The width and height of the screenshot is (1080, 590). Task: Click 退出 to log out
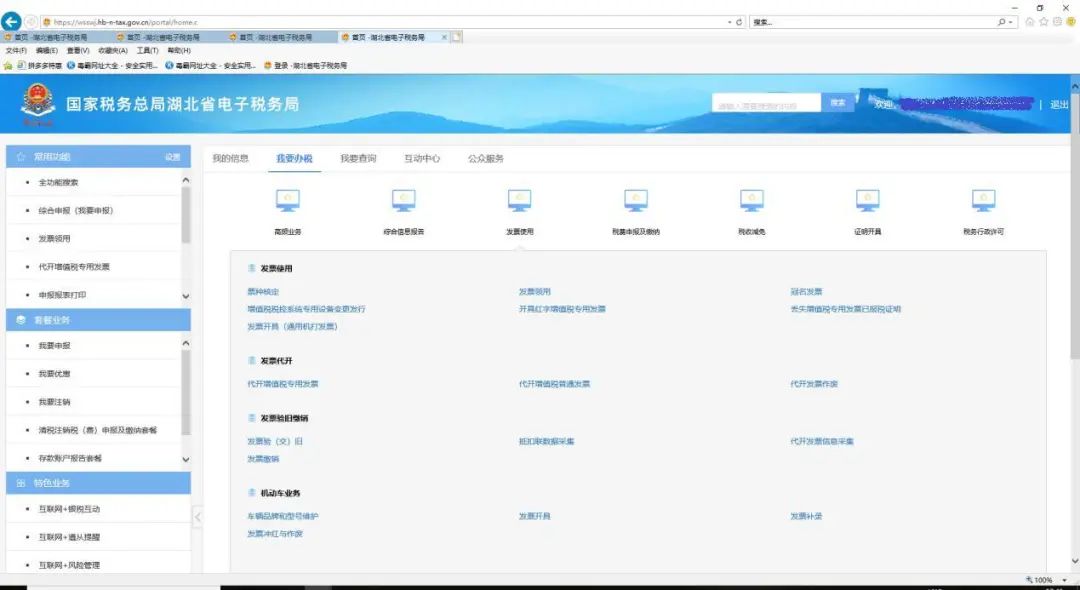pos(1059,105)
